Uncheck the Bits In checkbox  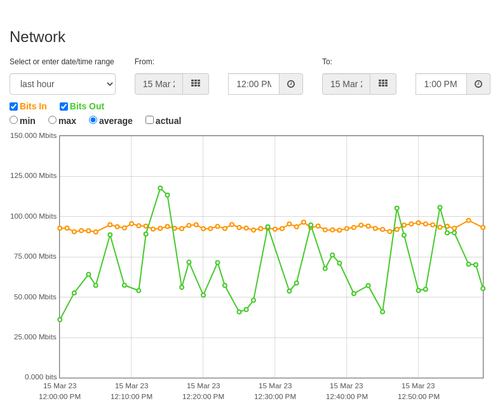14,106
